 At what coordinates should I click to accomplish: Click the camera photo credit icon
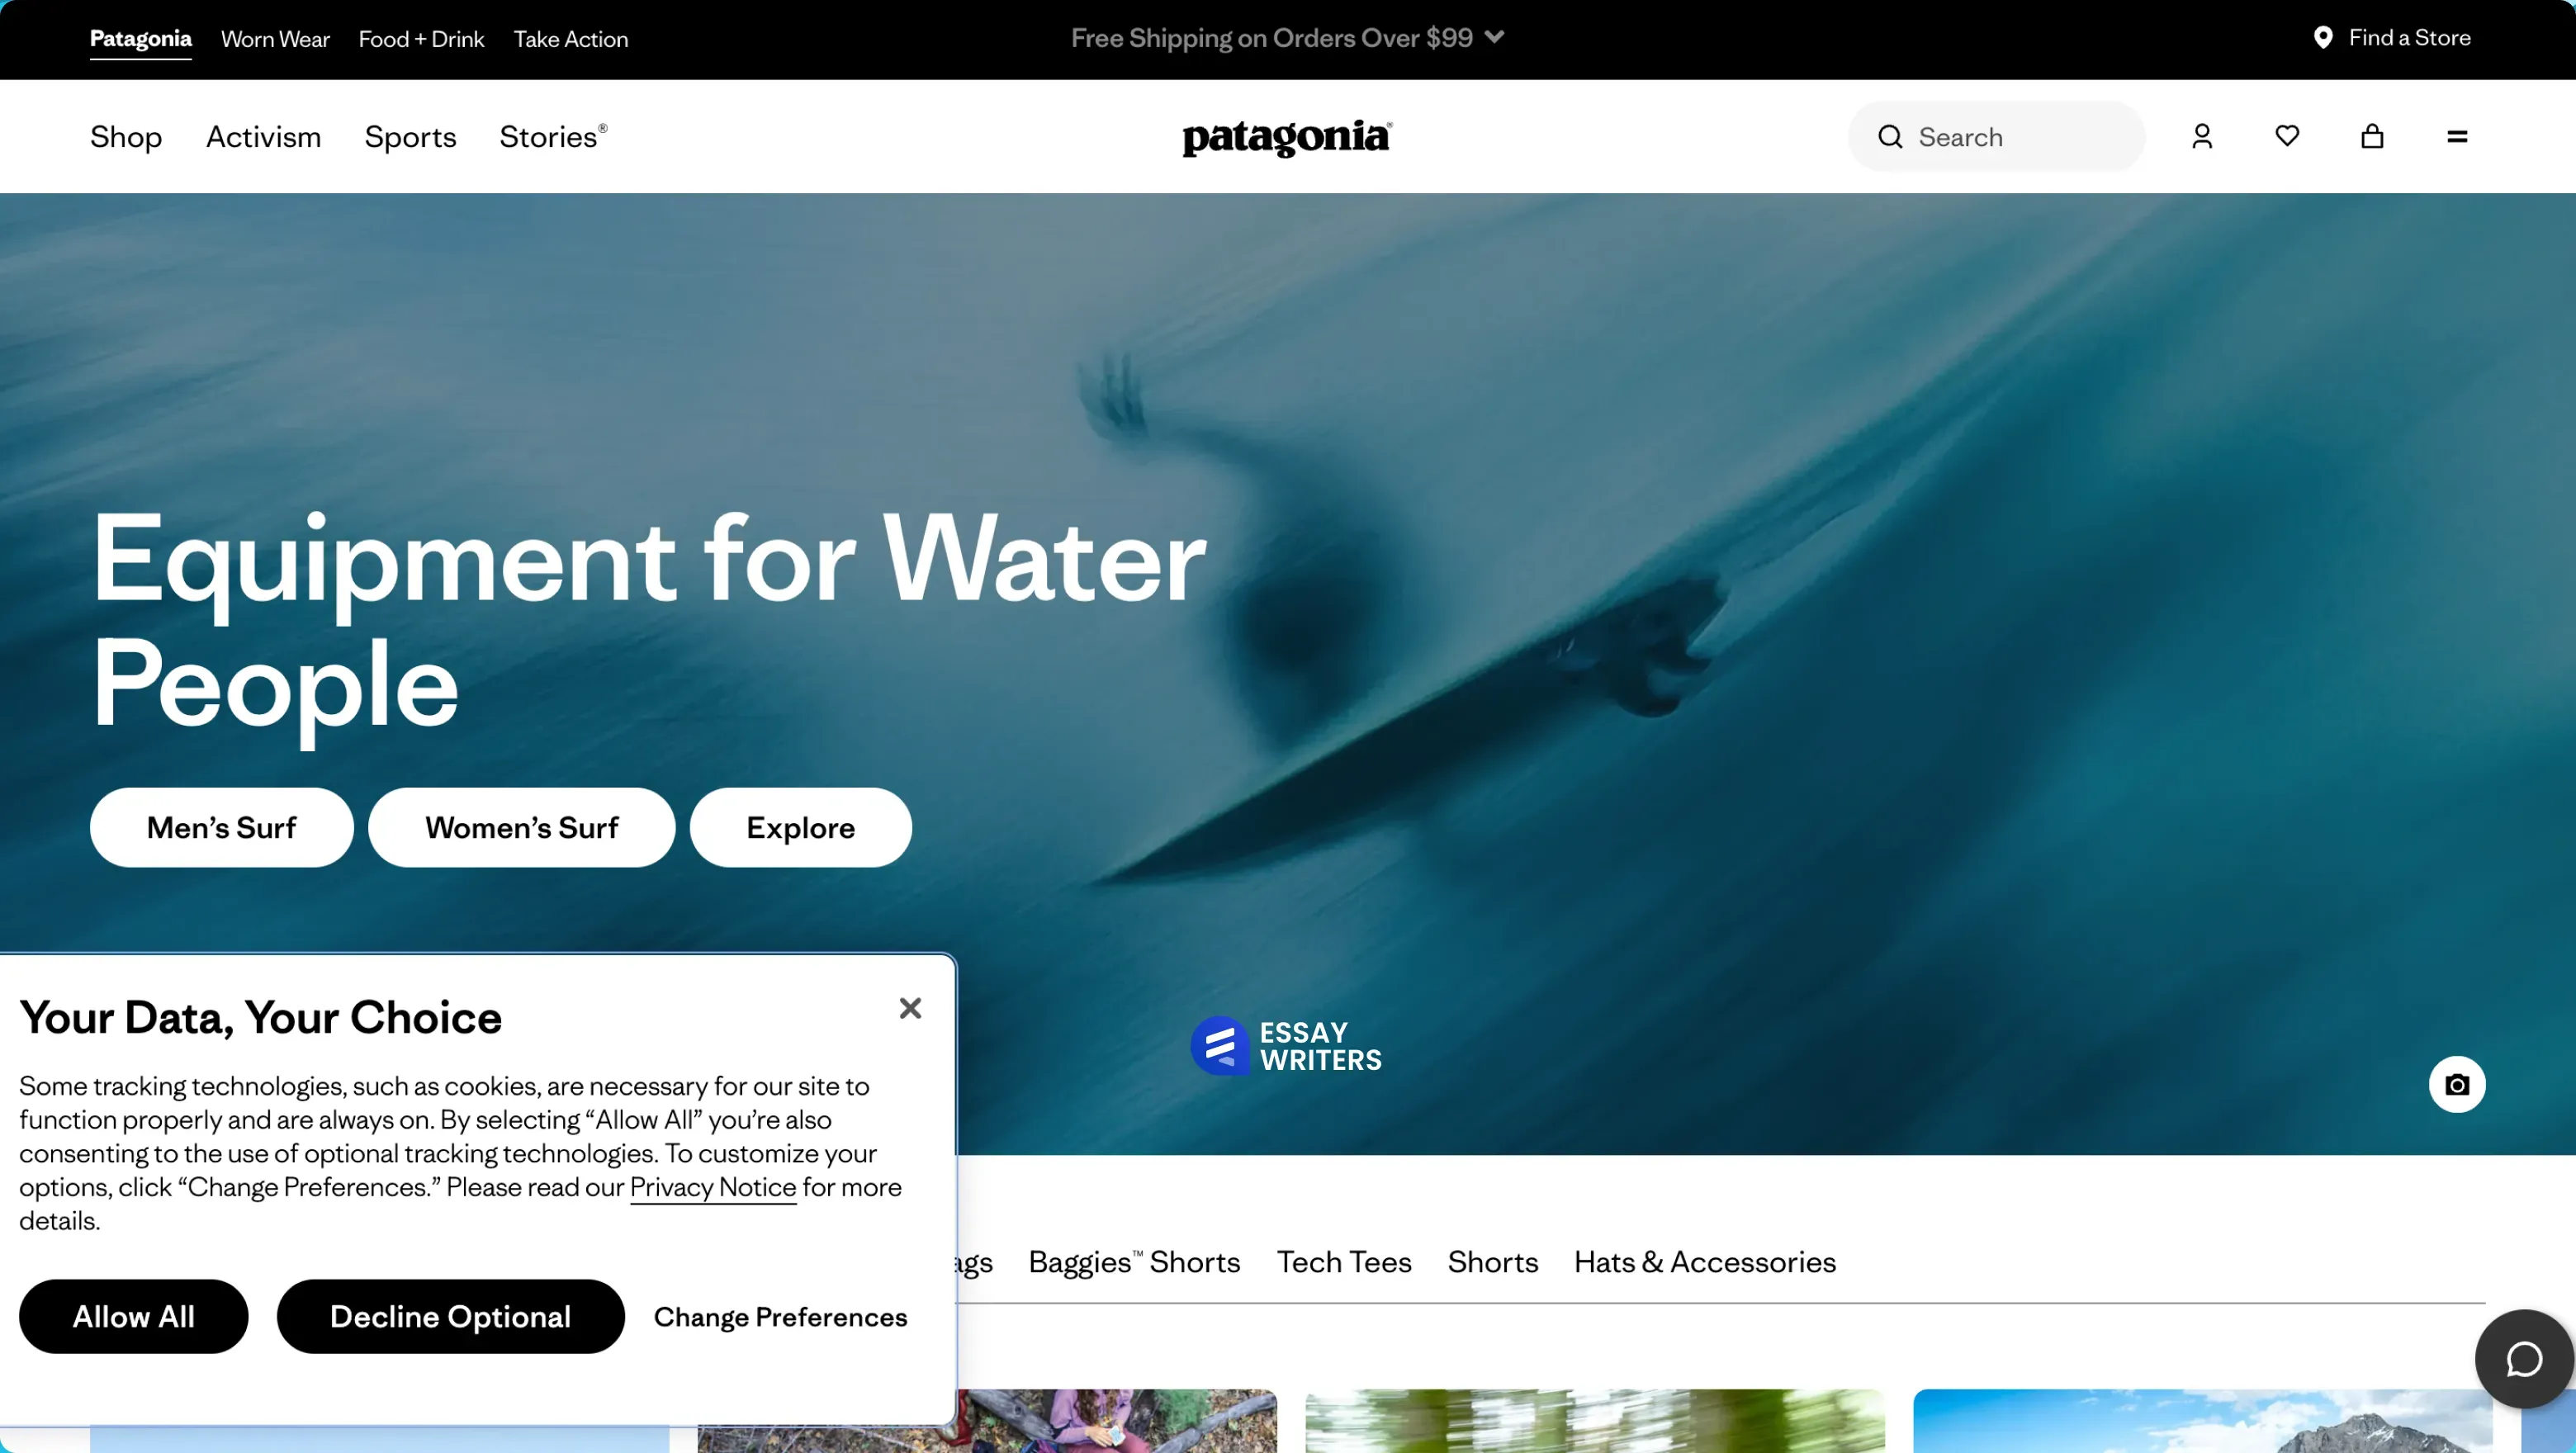tap(2457, 1084)
